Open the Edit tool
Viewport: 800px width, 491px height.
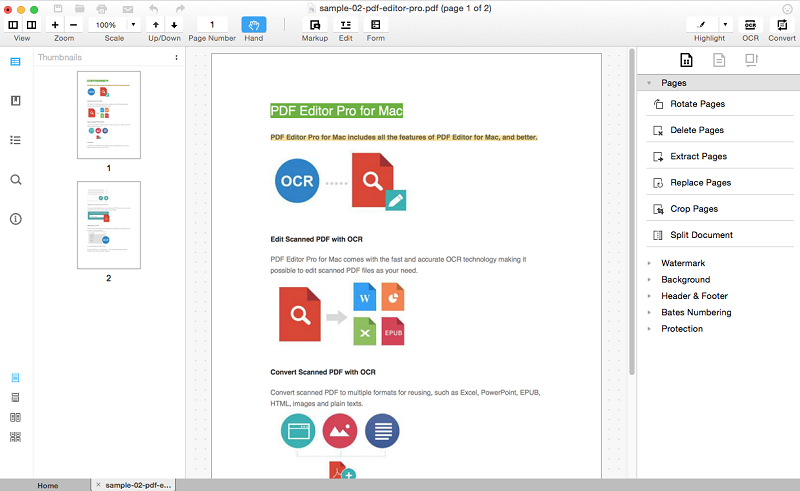[x=345, y=24]
